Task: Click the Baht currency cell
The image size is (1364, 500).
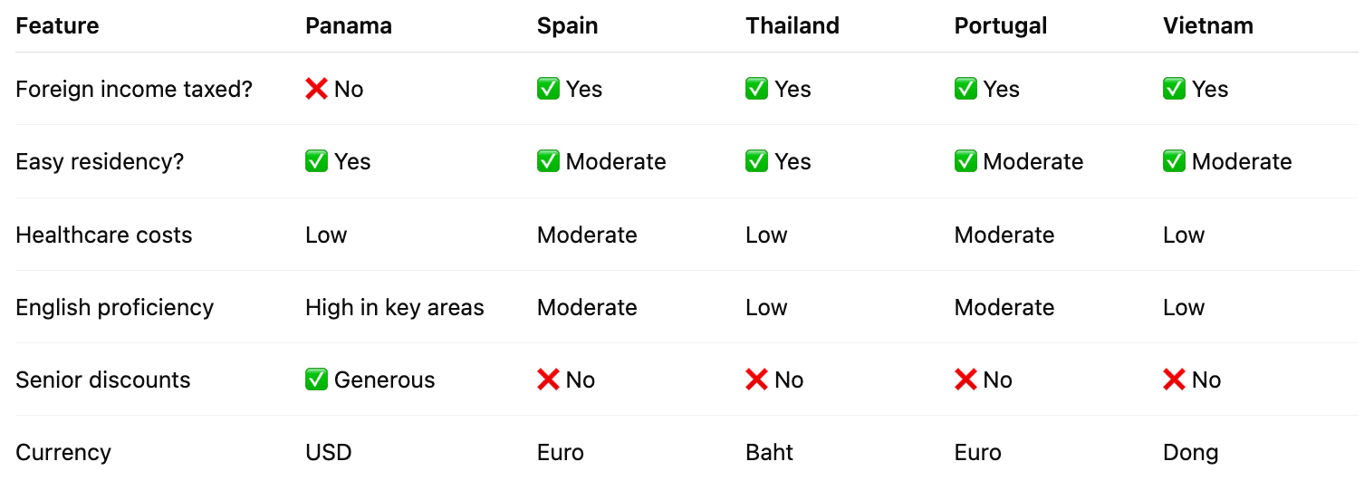Action: click(770, 452)
